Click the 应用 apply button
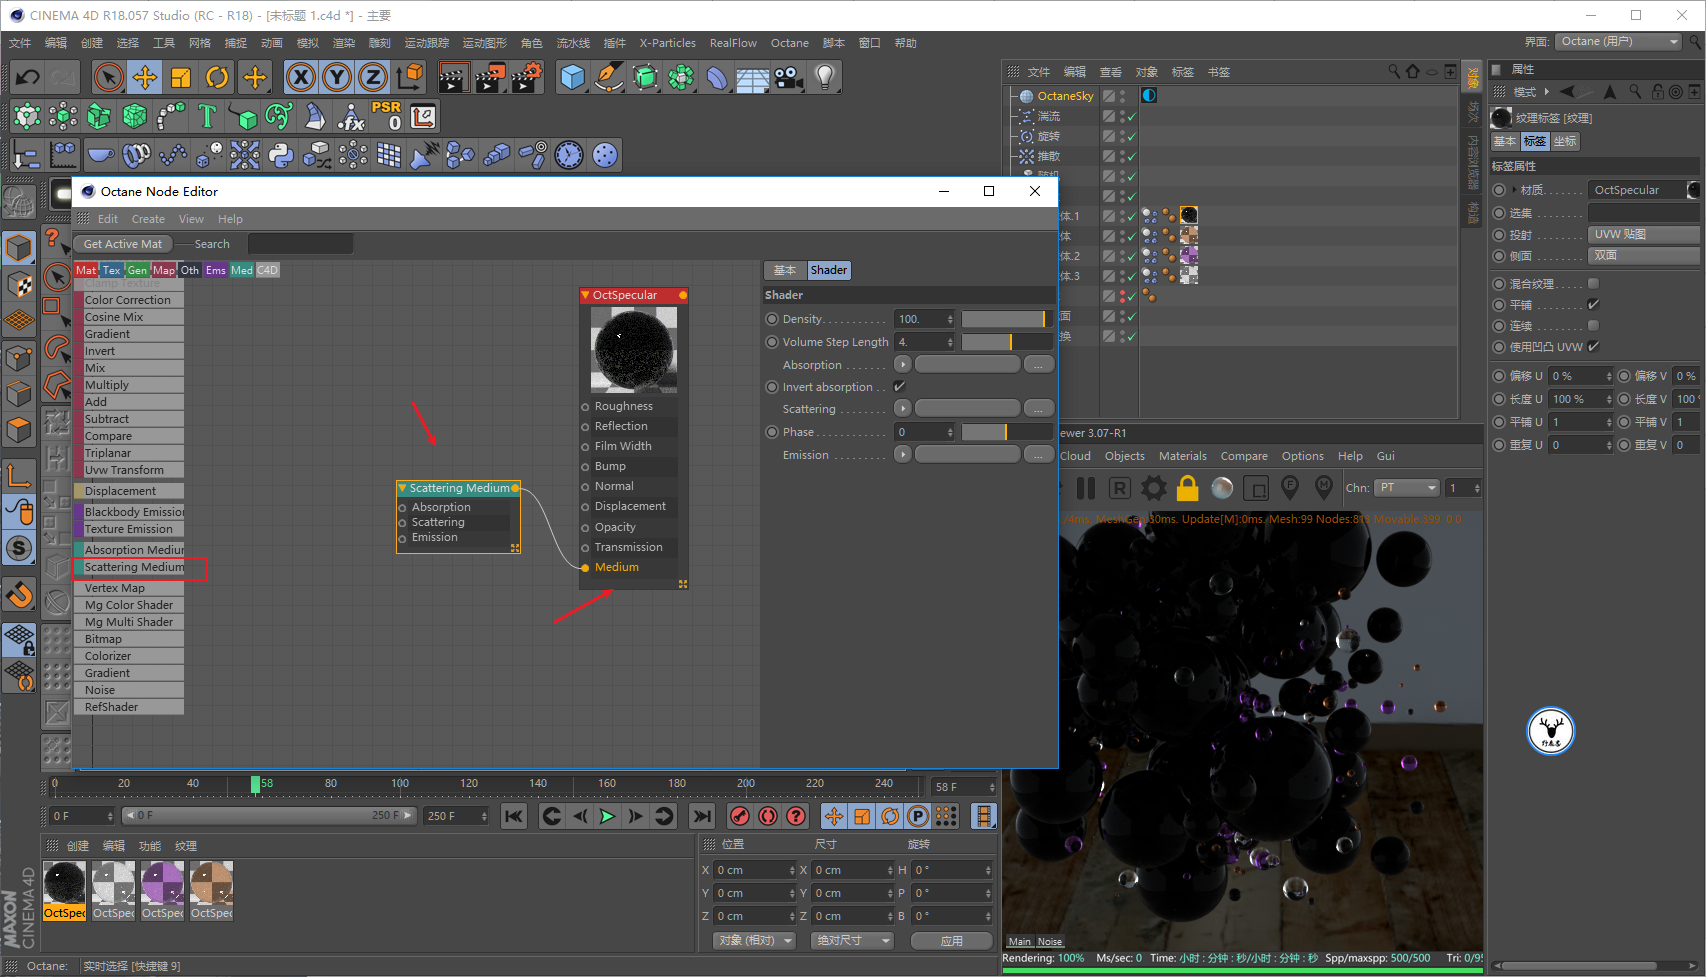Viewport: 1706px width, 977px height. click(951, 941)
